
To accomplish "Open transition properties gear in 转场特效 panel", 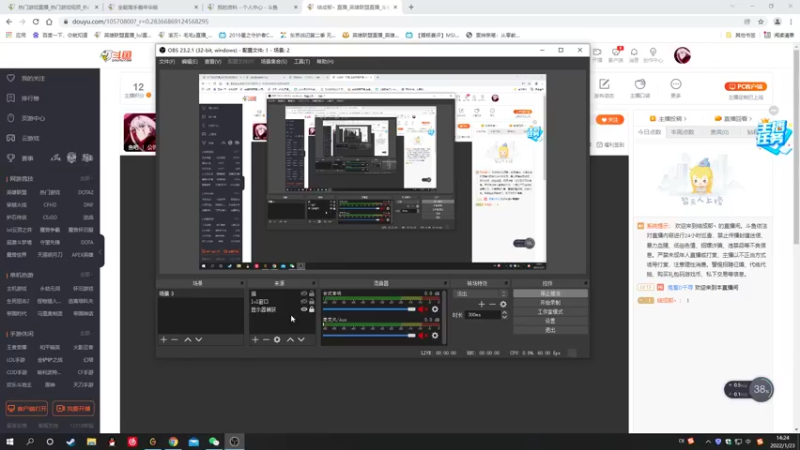I will pos(503,304).
